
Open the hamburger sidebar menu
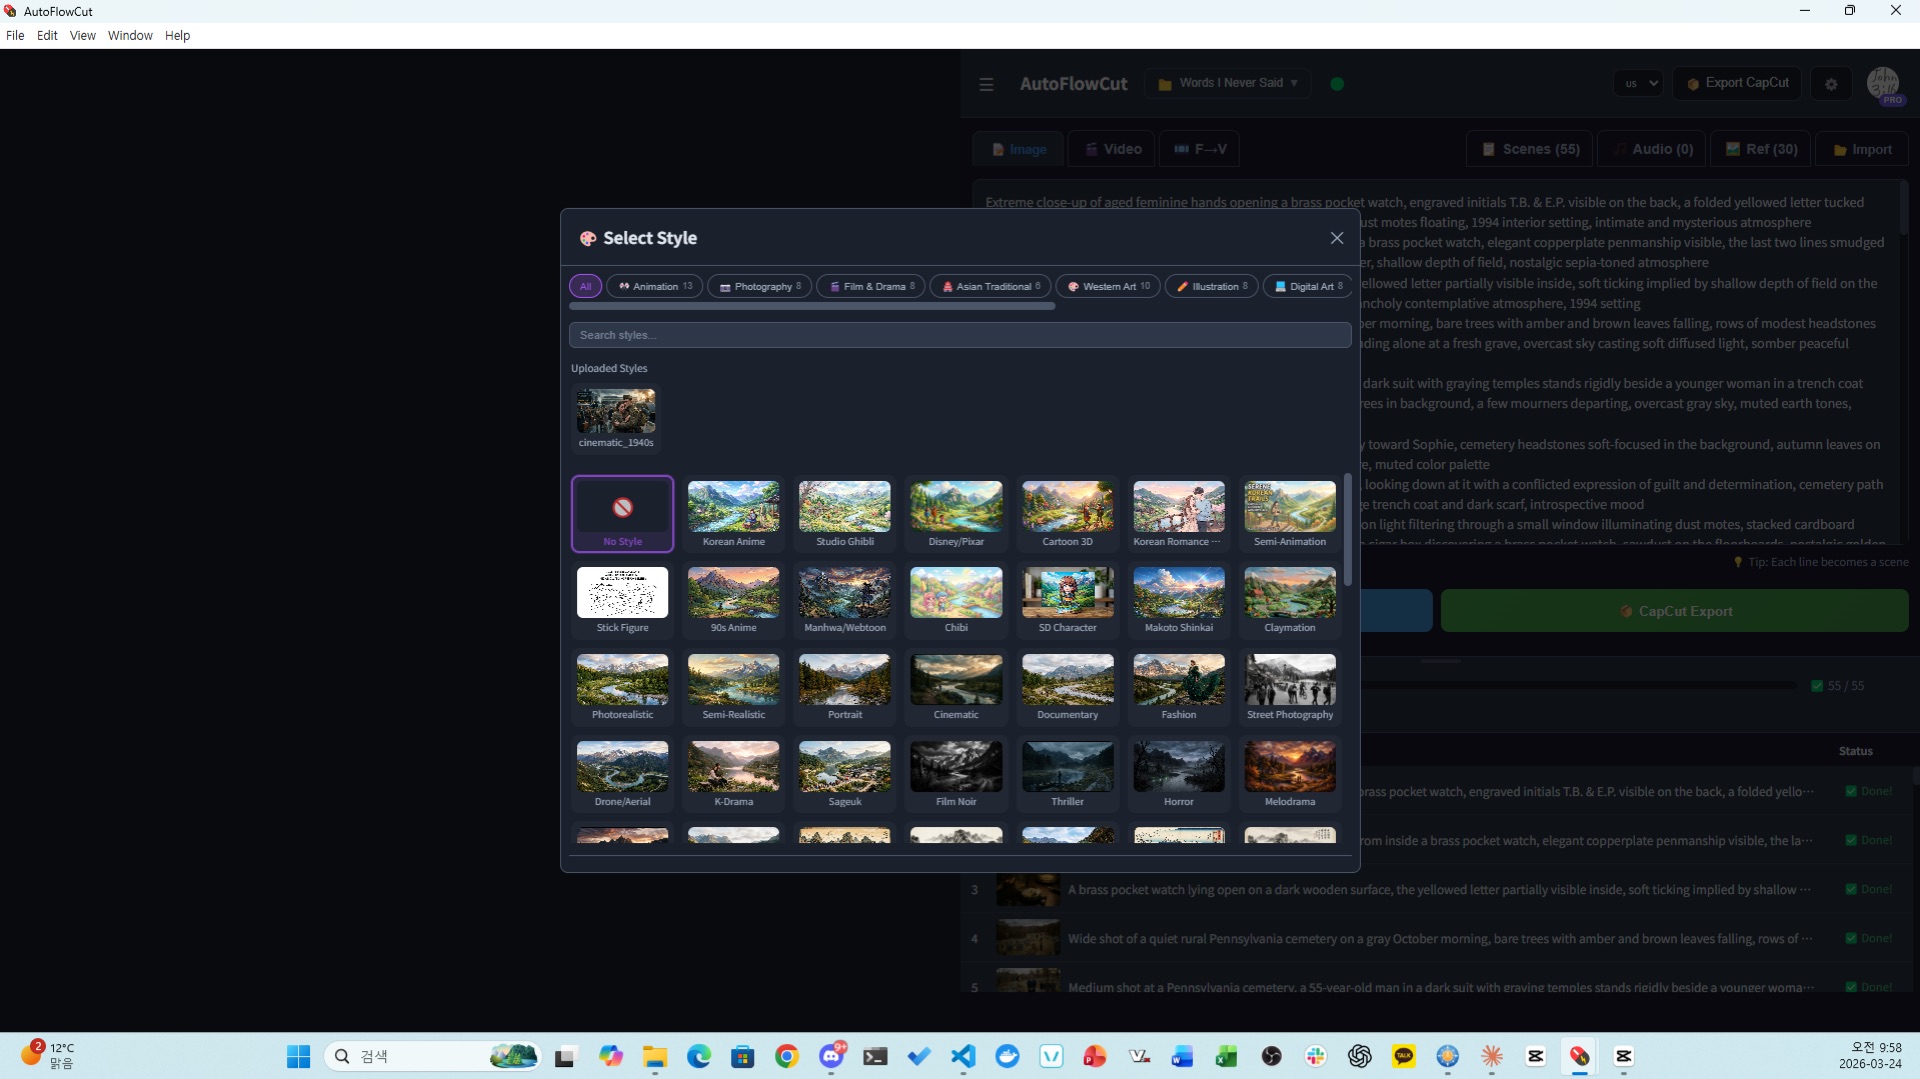(x=986, y=84)
